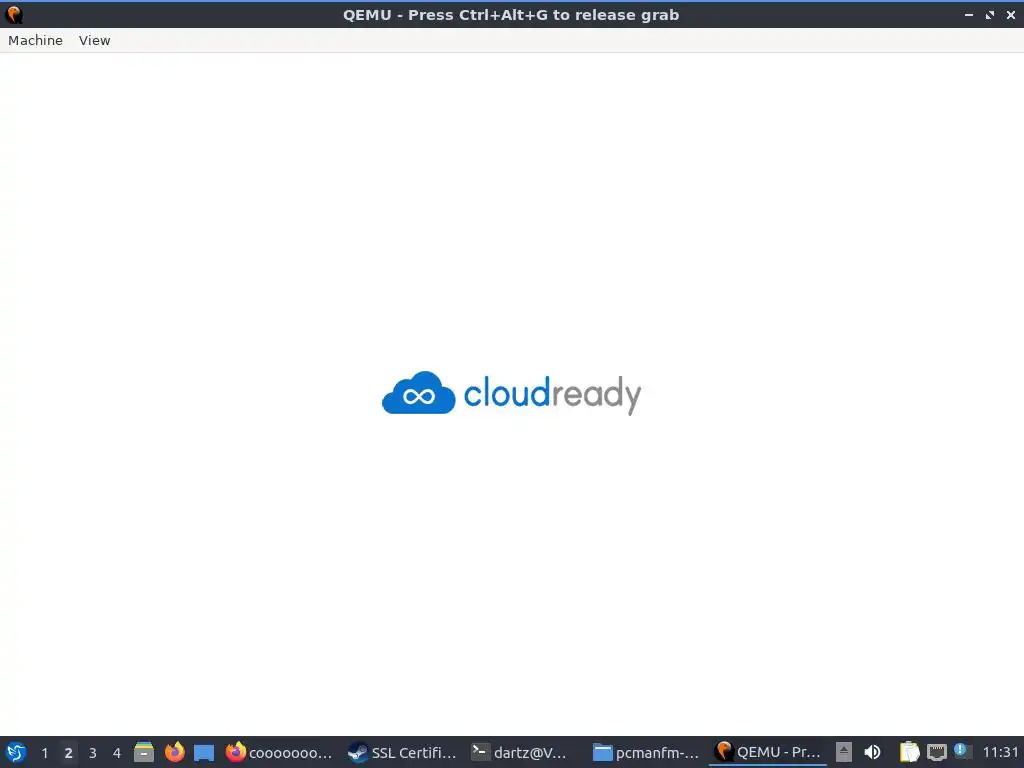The height and width of the screenshot is (768, 1024).
Task: Click the 11:31 clock
Action: tap(1000, 752)
